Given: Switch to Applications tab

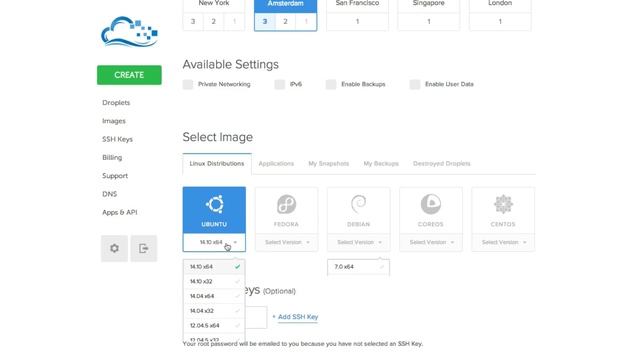Looking at the screenshot, I should (276, 164).
